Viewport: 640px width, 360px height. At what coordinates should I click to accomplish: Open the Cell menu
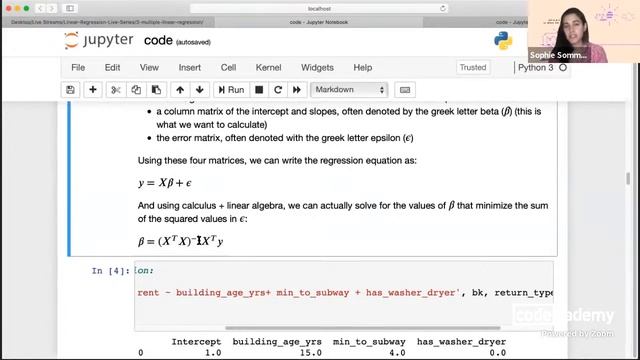coord(228,67)
